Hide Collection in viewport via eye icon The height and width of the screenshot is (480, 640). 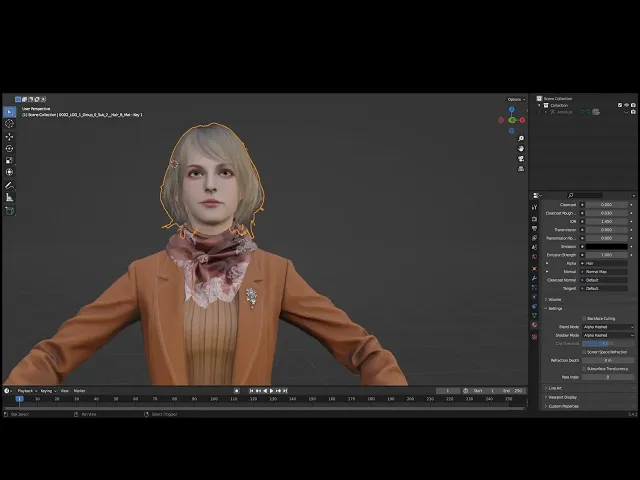click(627, 105)
